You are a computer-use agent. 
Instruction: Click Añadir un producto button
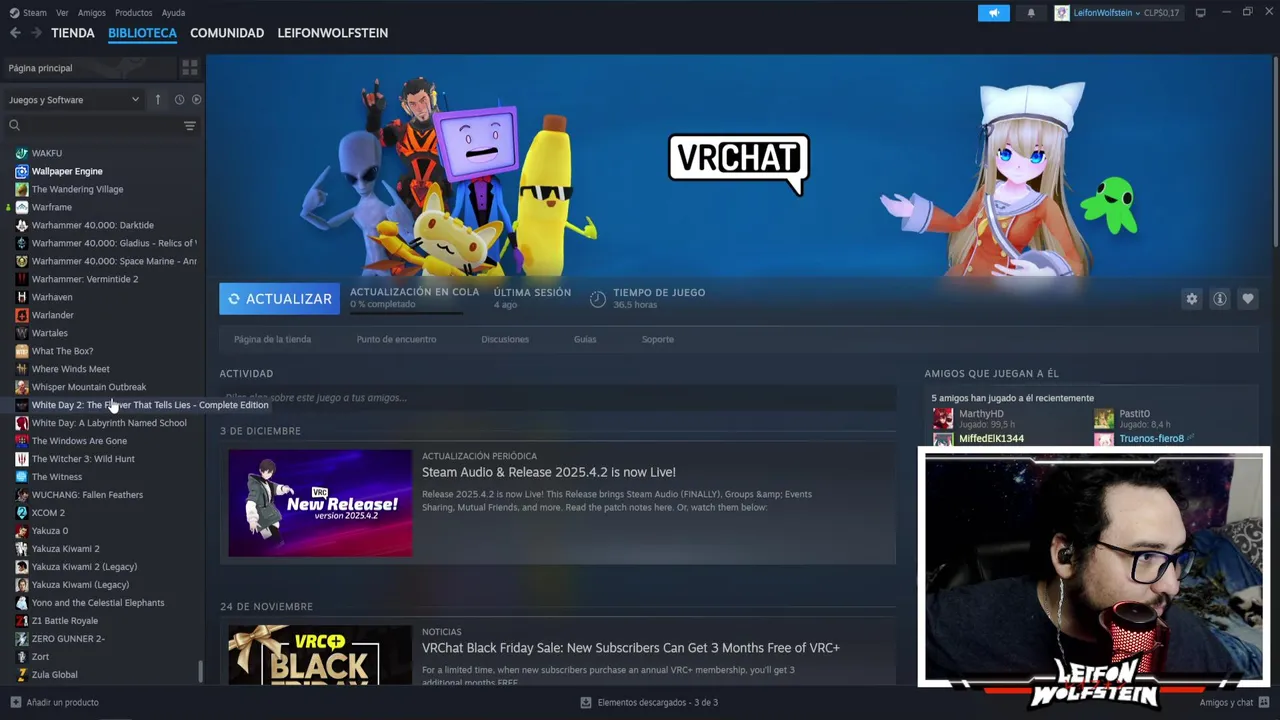click(x=54, y=702)
